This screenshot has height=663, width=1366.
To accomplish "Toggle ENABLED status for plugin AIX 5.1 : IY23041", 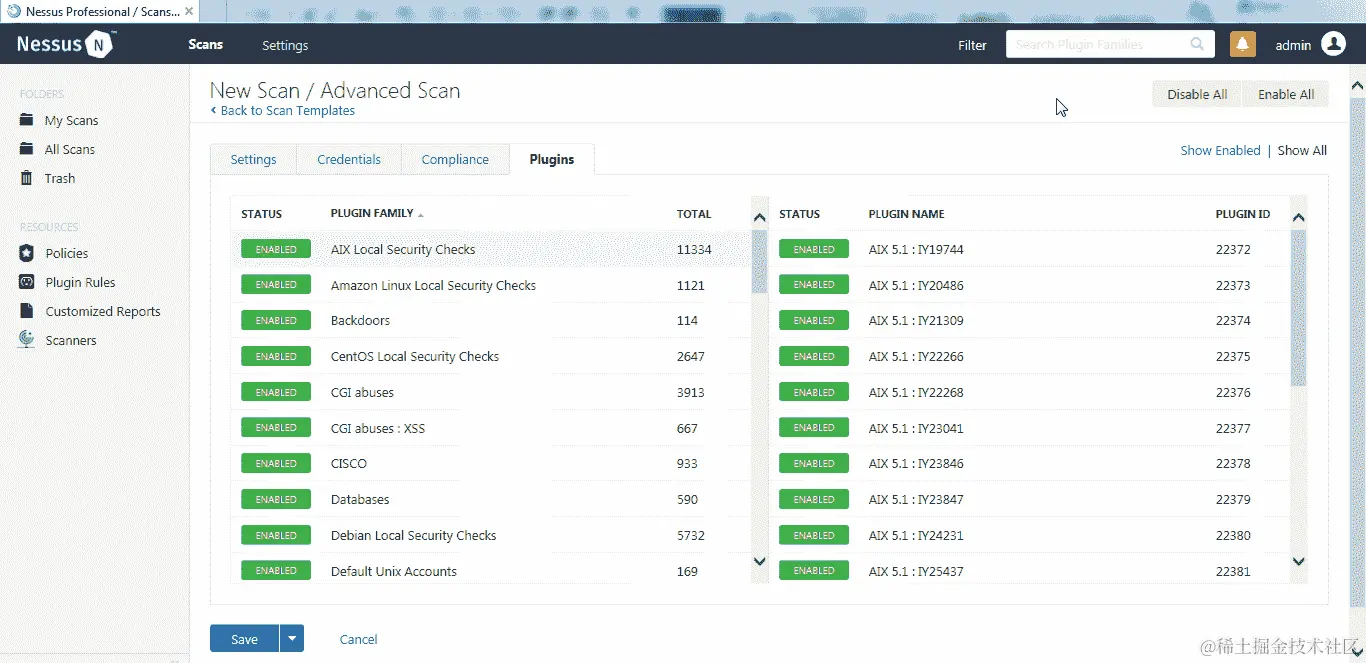I will (814, 428).
